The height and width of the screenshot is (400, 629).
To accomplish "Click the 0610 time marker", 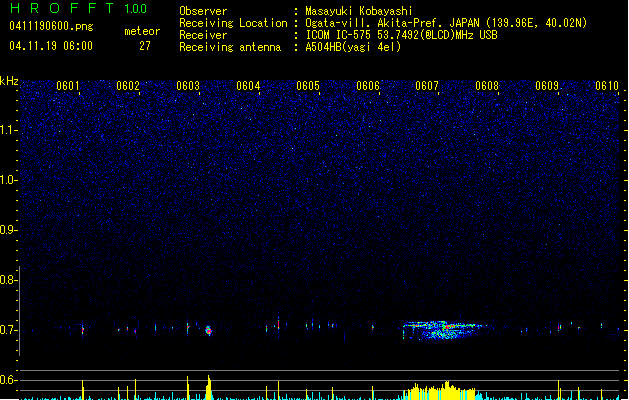I will pyautogui.click(x=607, y=86).
